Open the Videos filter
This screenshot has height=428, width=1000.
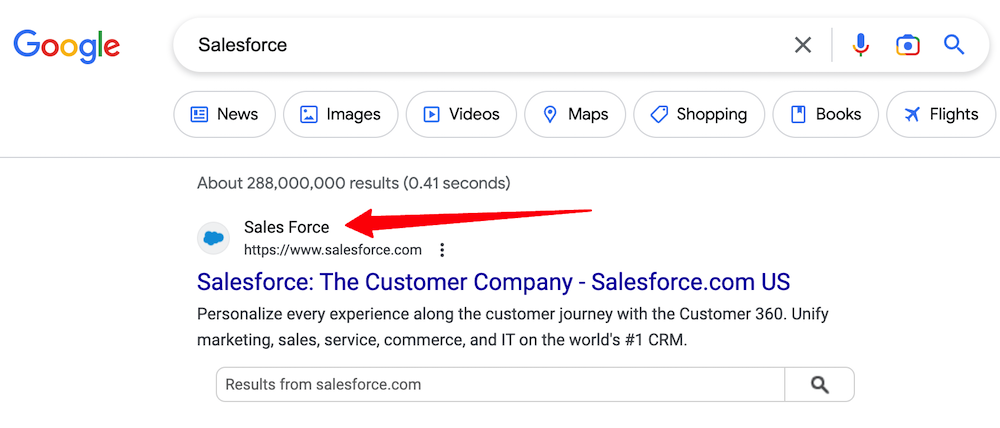pyautogui.click(x=460, y=114)
